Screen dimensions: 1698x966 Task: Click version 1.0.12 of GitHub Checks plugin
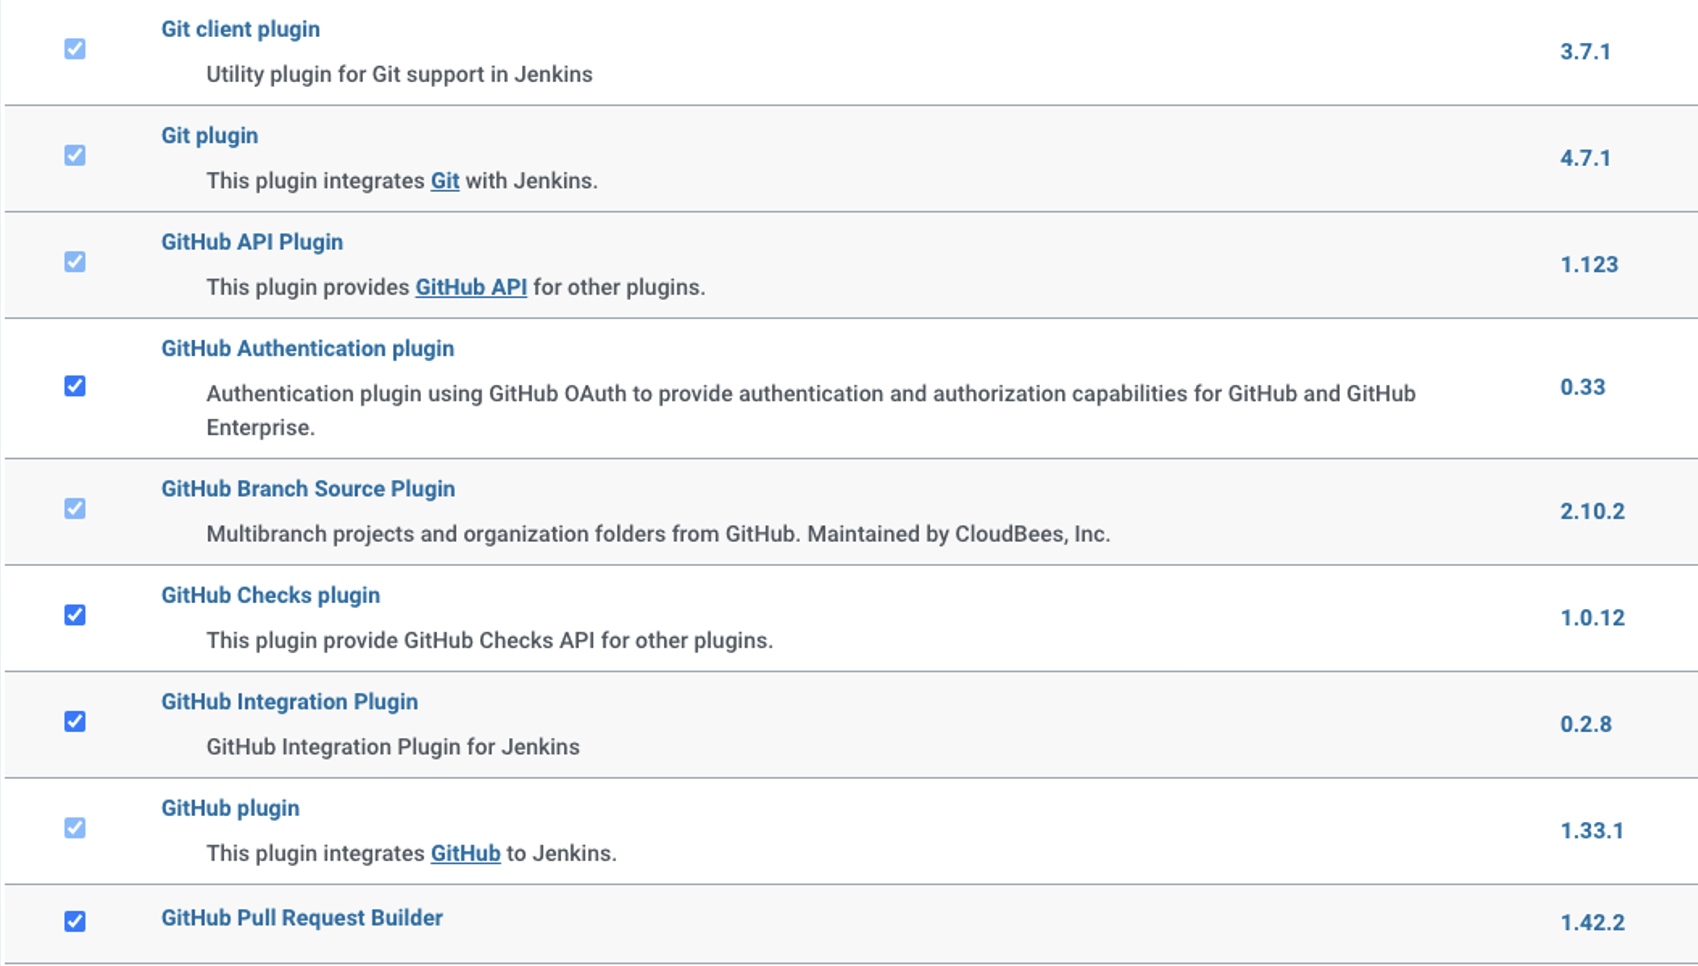coord(1593,618)
